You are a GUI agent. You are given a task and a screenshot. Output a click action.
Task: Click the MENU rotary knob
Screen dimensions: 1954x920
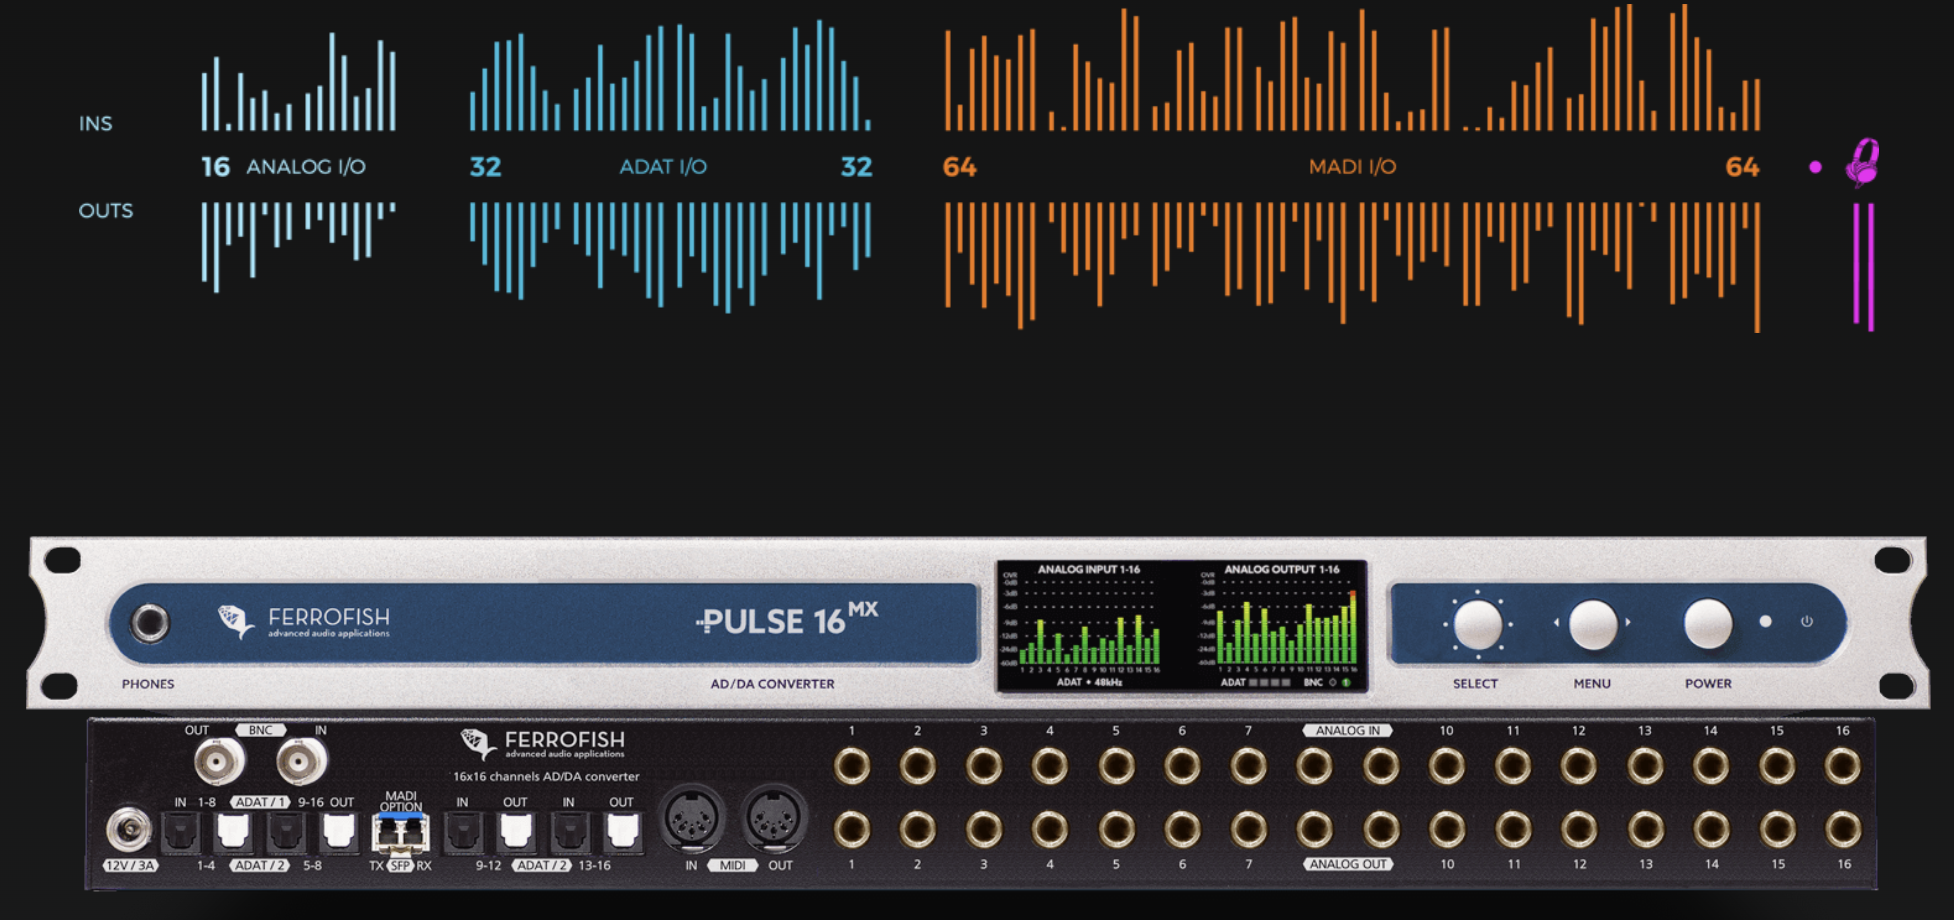1593,624
